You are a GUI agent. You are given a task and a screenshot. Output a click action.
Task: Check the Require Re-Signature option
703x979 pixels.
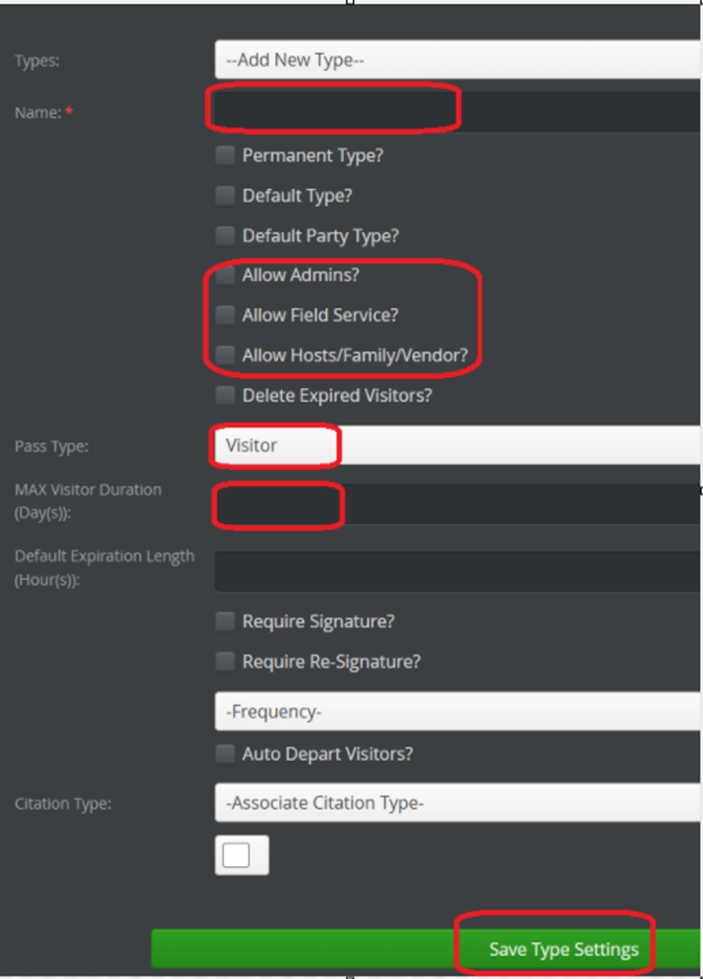(225, 661)
